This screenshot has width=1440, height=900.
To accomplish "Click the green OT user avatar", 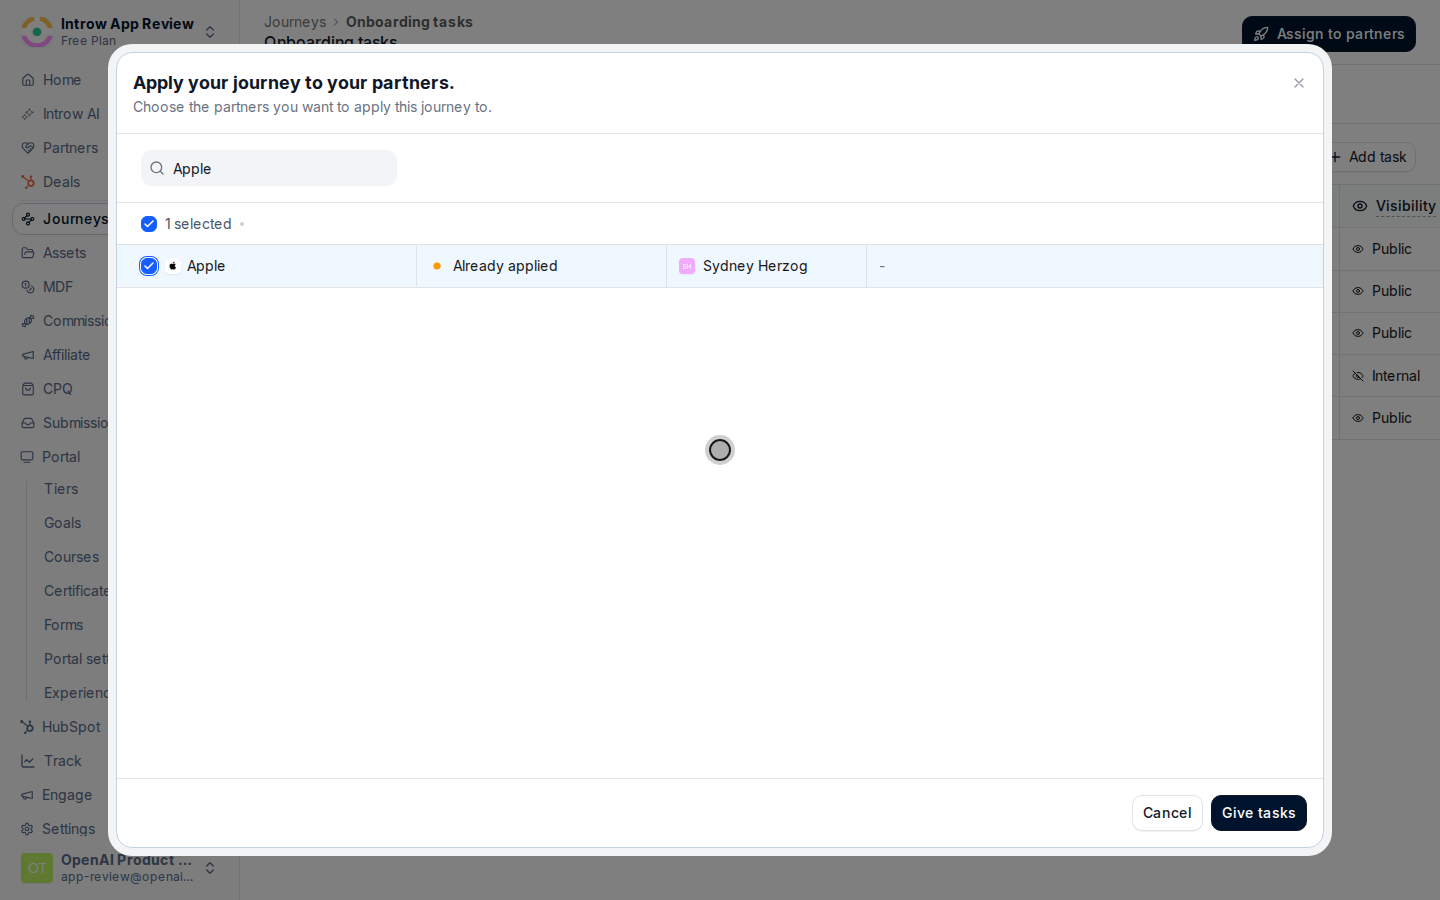I will (37, 868).
